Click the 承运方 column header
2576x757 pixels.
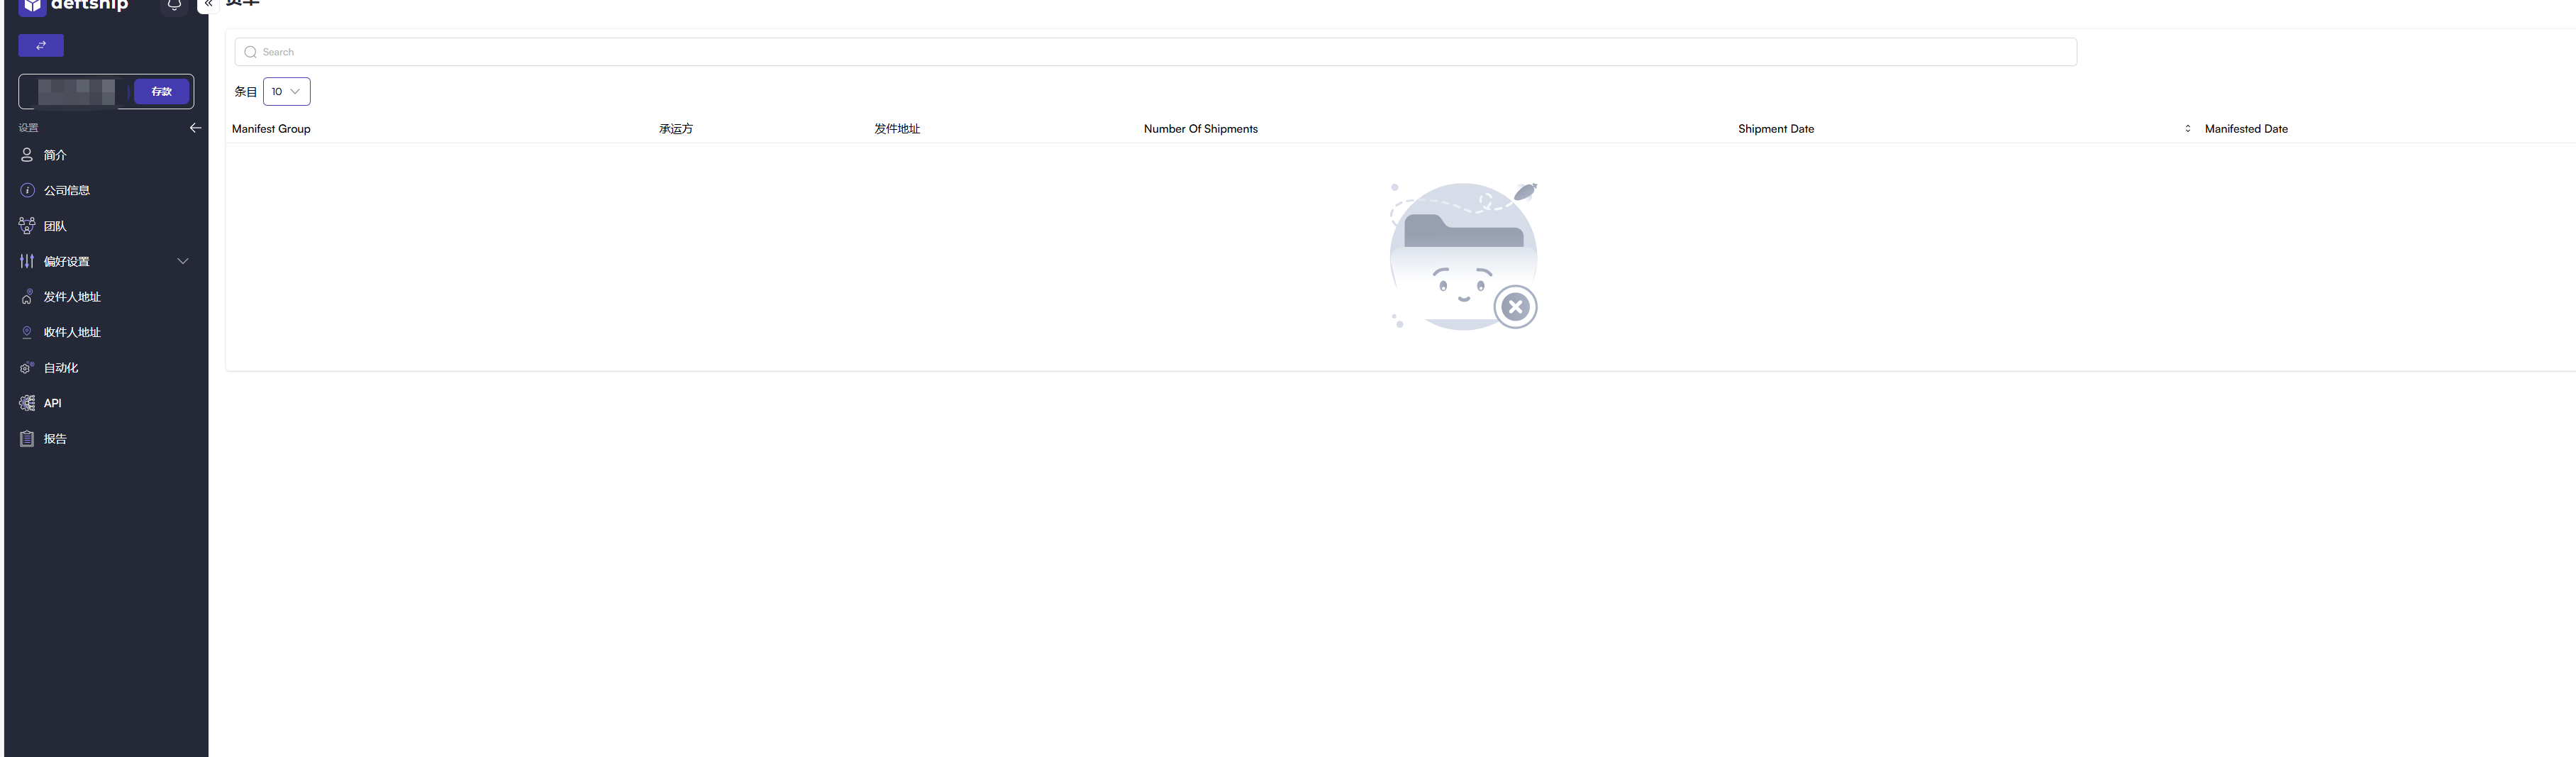tap(676, 129)
